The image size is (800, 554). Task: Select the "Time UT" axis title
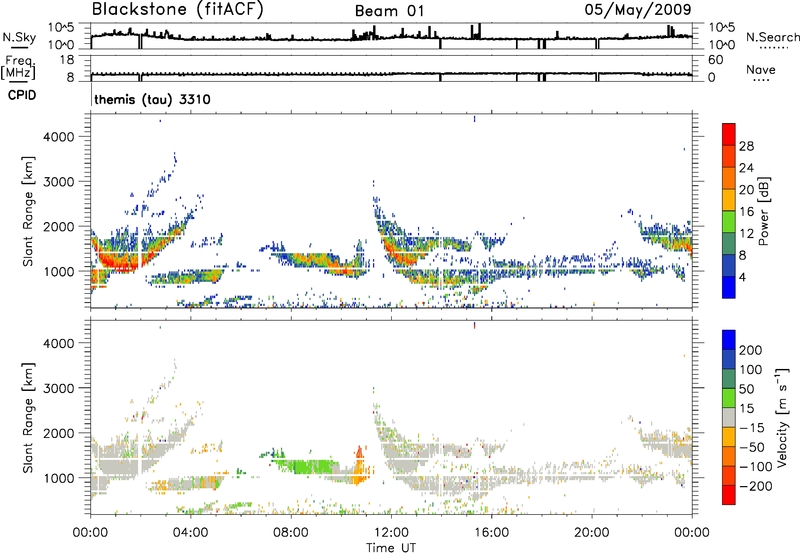(391, 548)
